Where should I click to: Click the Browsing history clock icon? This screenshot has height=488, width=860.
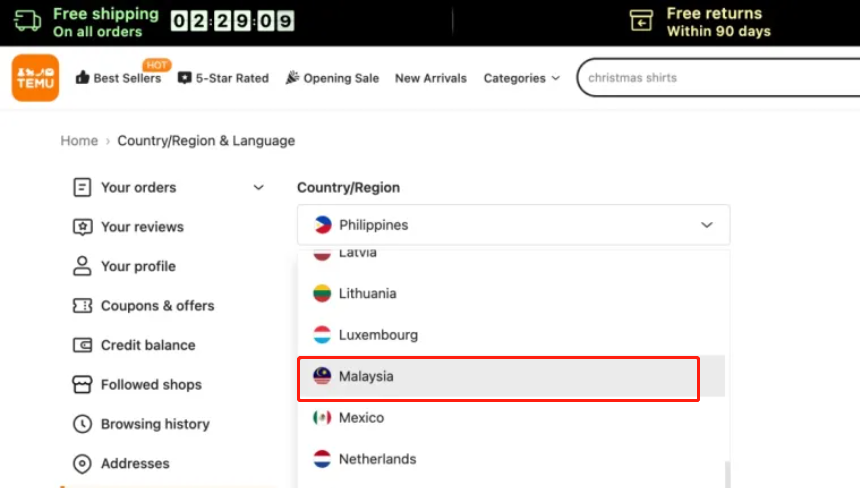pyautogui.click(x=82, y=424)
